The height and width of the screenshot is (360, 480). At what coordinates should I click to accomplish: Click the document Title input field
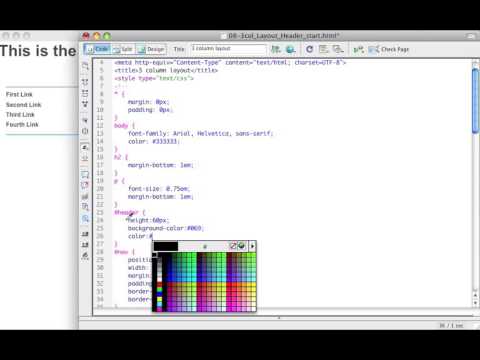tap(229, 49)
